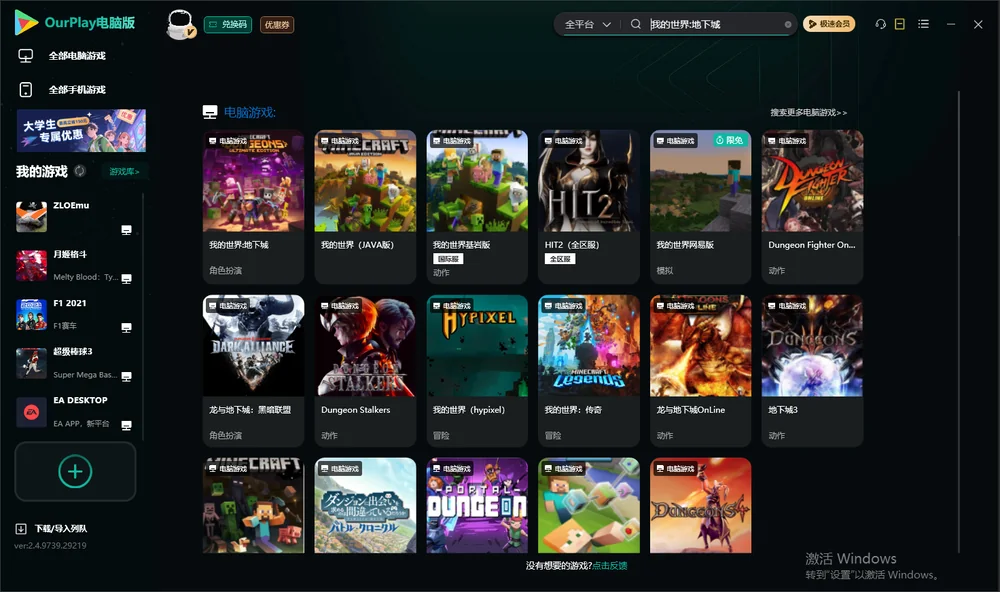Open HIT2 (全区服) game card
The height and width of the screenshot is (592, 1000).
click(589, 207)
